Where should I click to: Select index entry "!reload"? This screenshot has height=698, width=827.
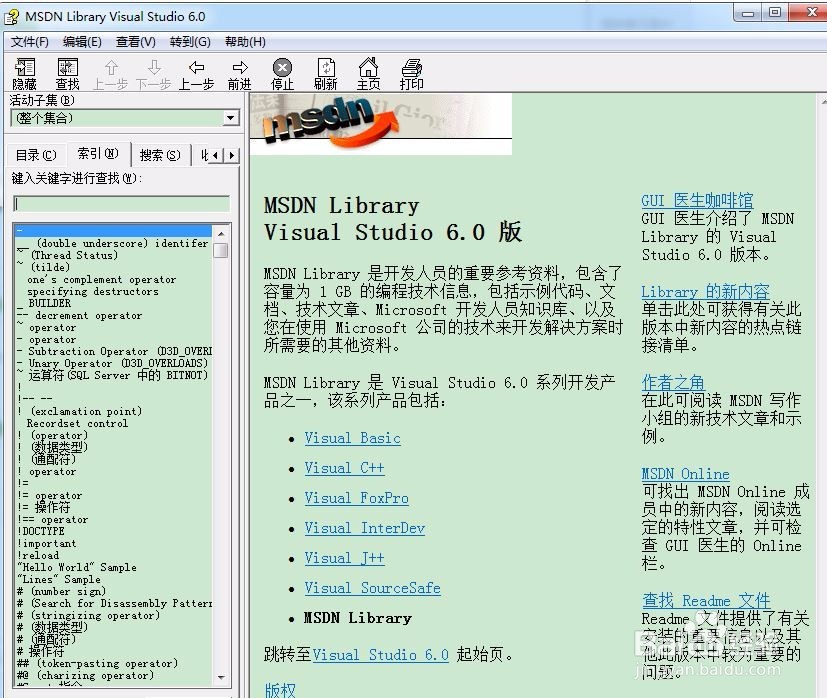click(x=39, y=556)
